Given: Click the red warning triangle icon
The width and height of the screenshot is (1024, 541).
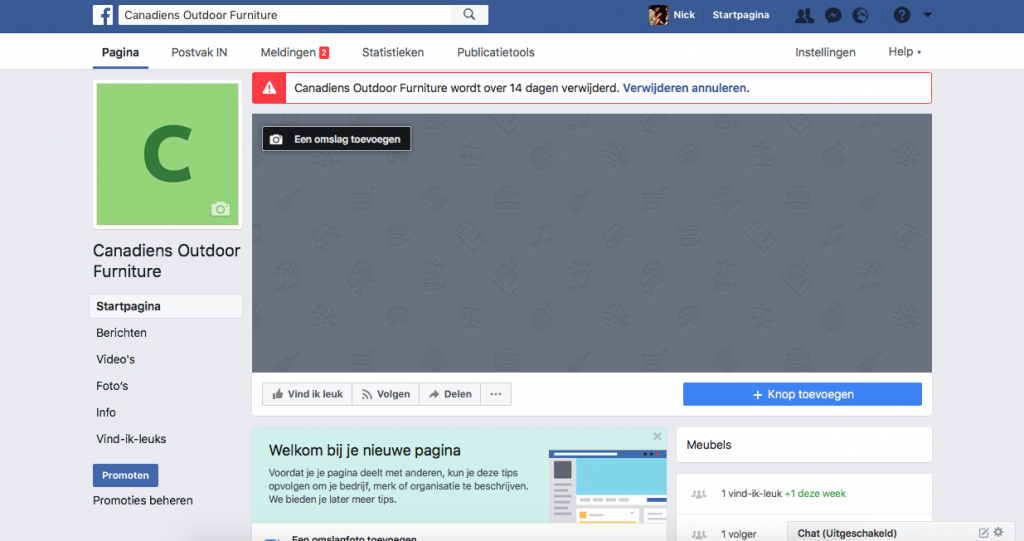Looking at the screenshot, I should click(269, 88).
